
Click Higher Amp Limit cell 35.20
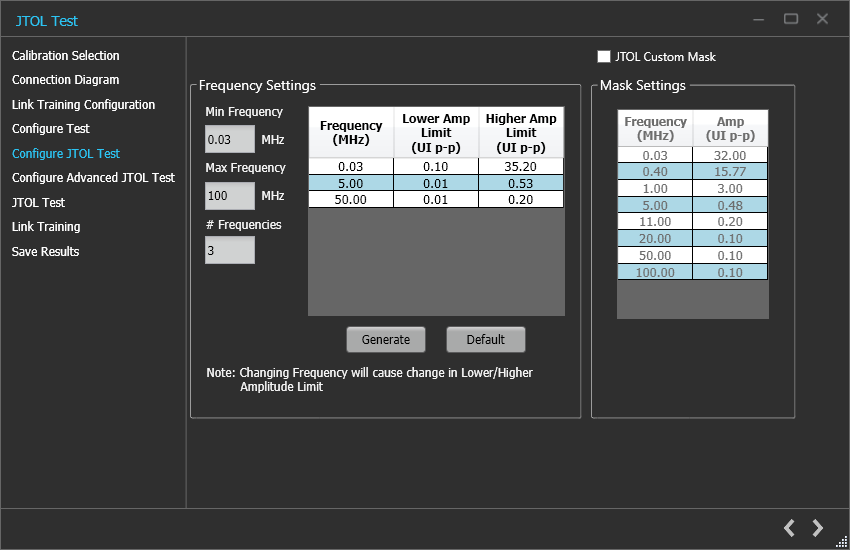coord(521,167)
